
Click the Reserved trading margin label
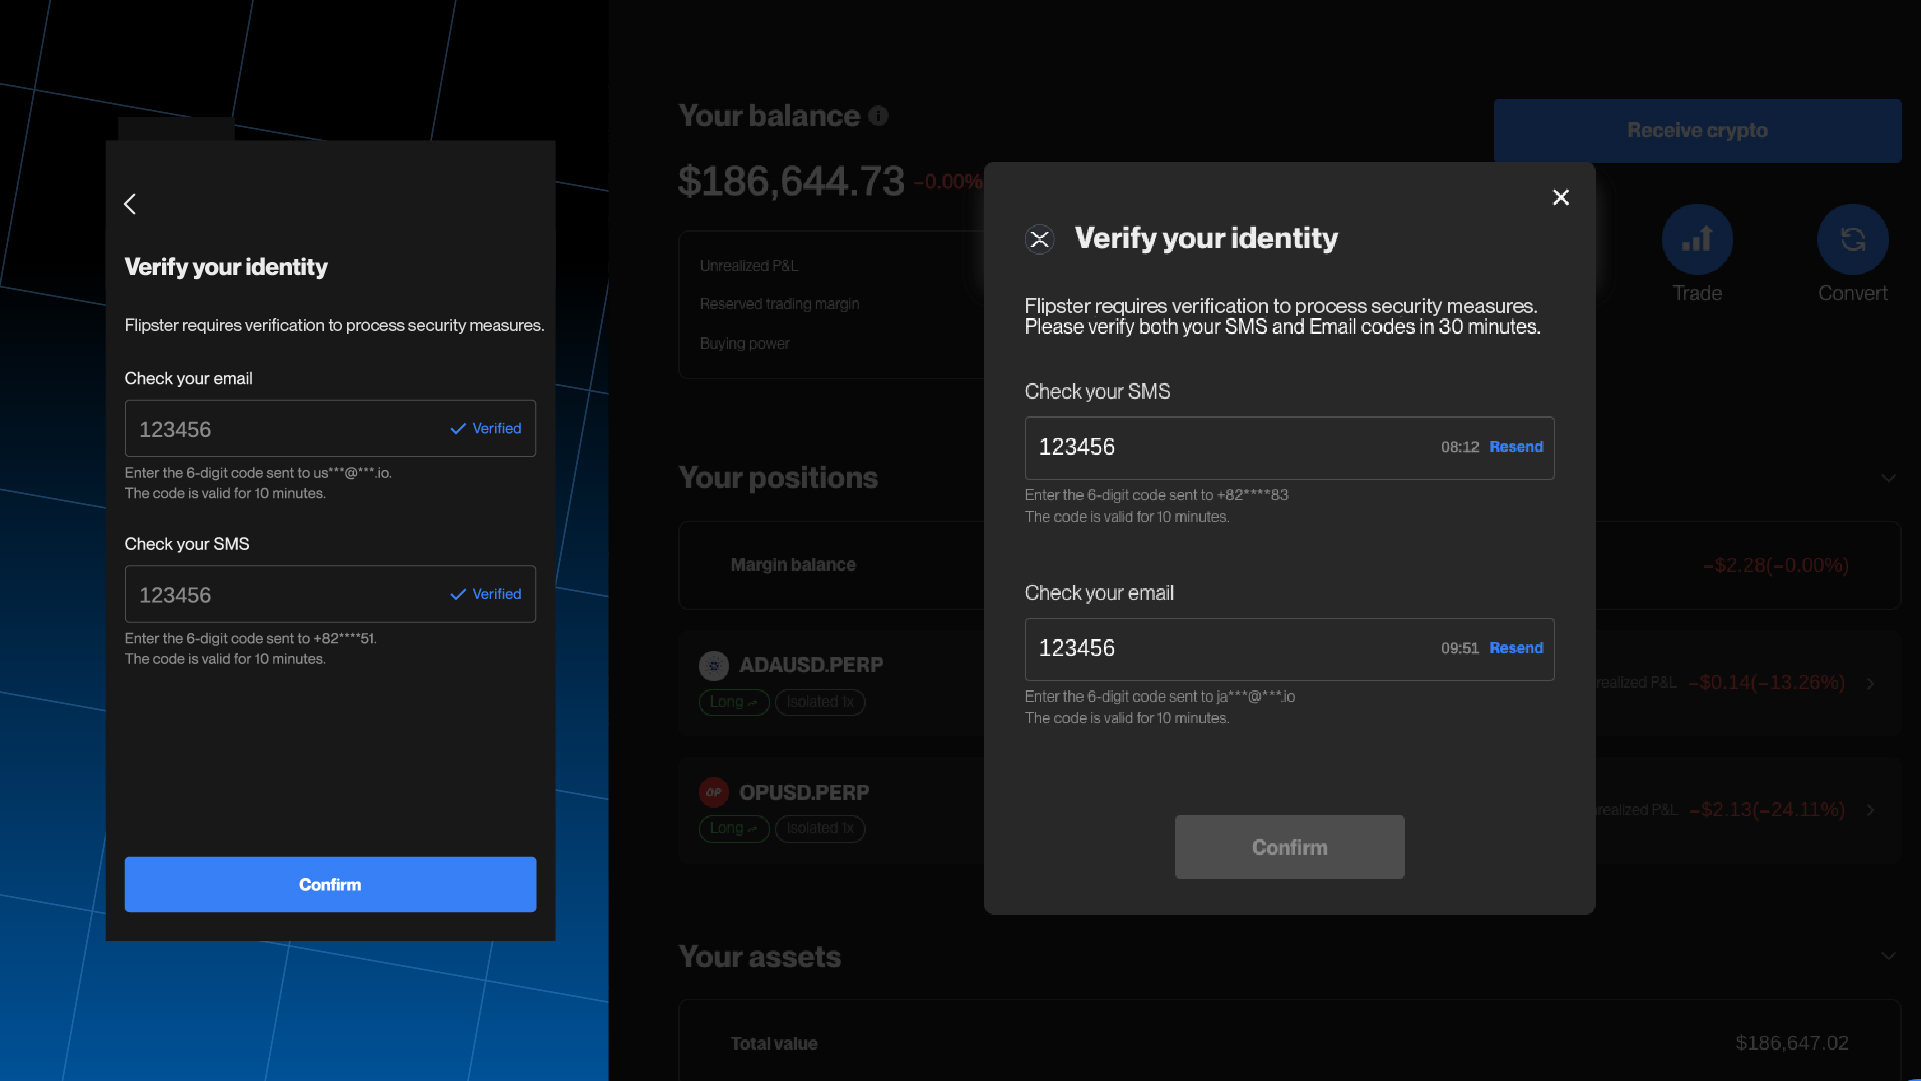click(x=780, y=304)
